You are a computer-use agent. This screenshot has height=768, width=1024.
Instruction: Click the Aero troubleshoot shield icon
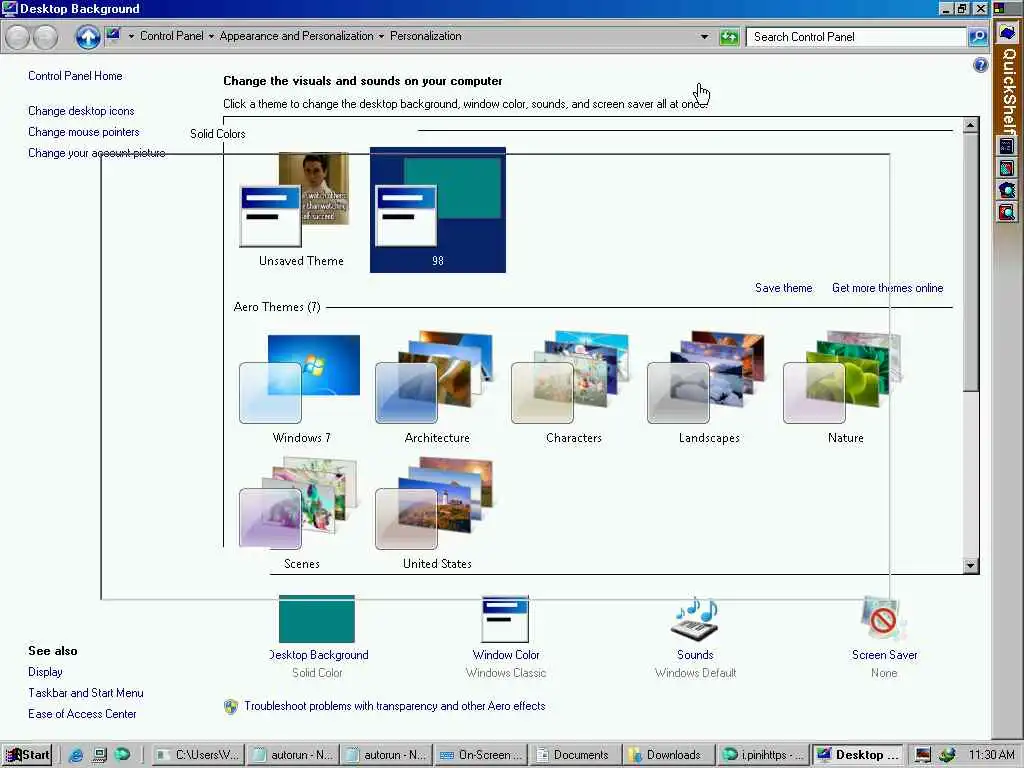pos(231,707)
